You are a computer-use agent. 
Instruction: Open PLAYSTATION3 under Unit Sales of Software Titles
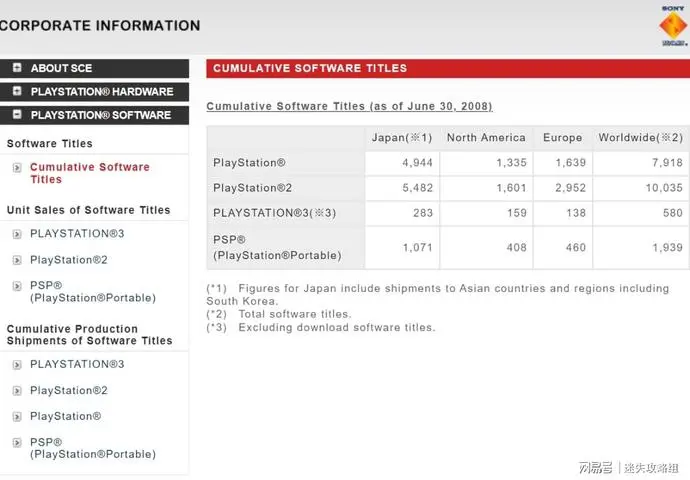[77, 234]
